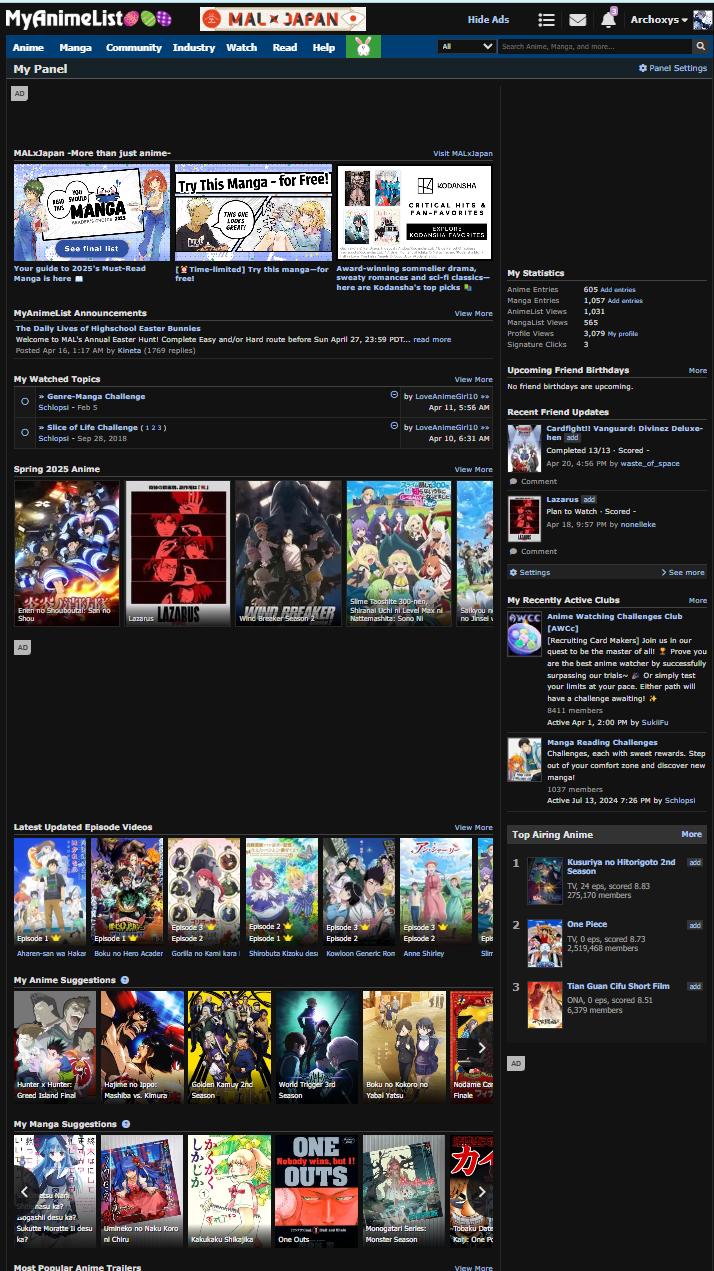714x1271 pixels.
Task: Click View More for MyAnimeList Announcements
Action: click(x=474, y=313)
